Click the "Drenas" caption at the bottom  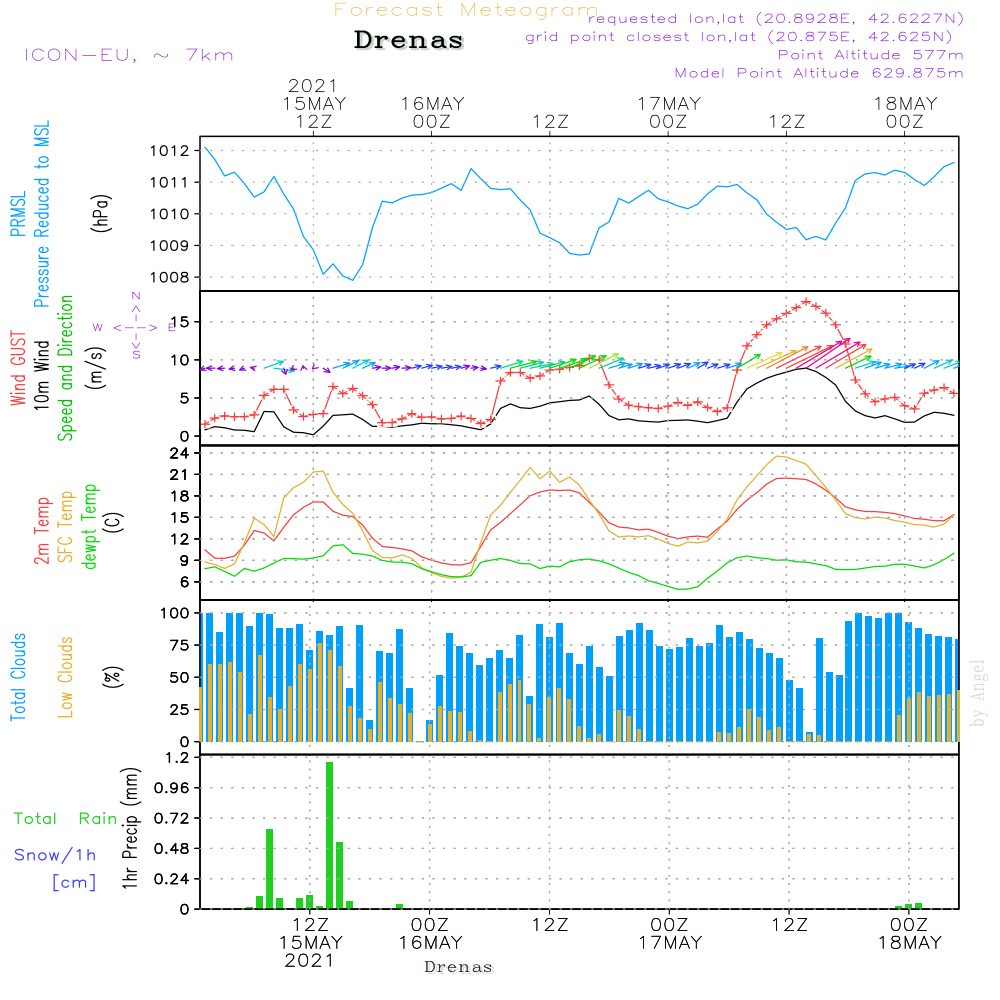click(x=459, y=967)
